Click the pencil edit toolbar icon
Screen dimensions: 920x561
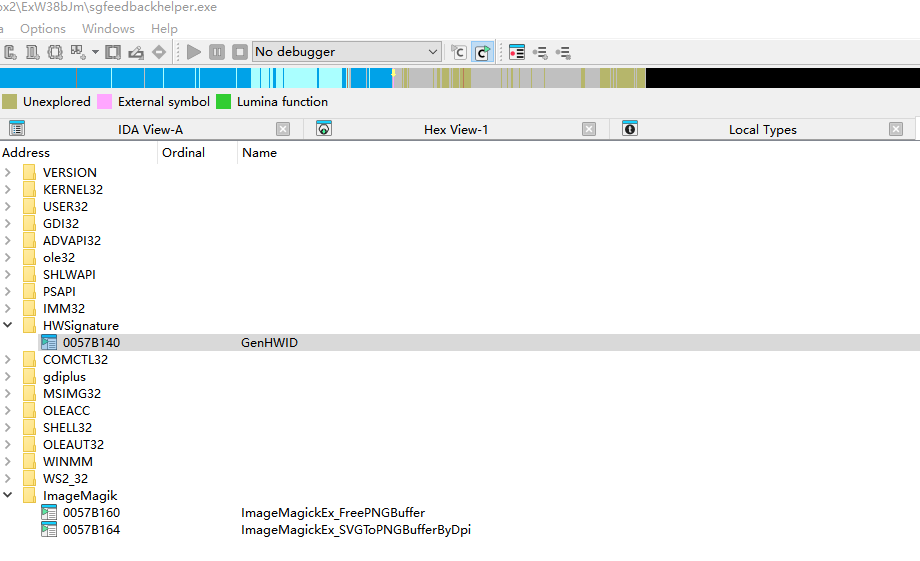pyautogui.click(x=136, y=52)
